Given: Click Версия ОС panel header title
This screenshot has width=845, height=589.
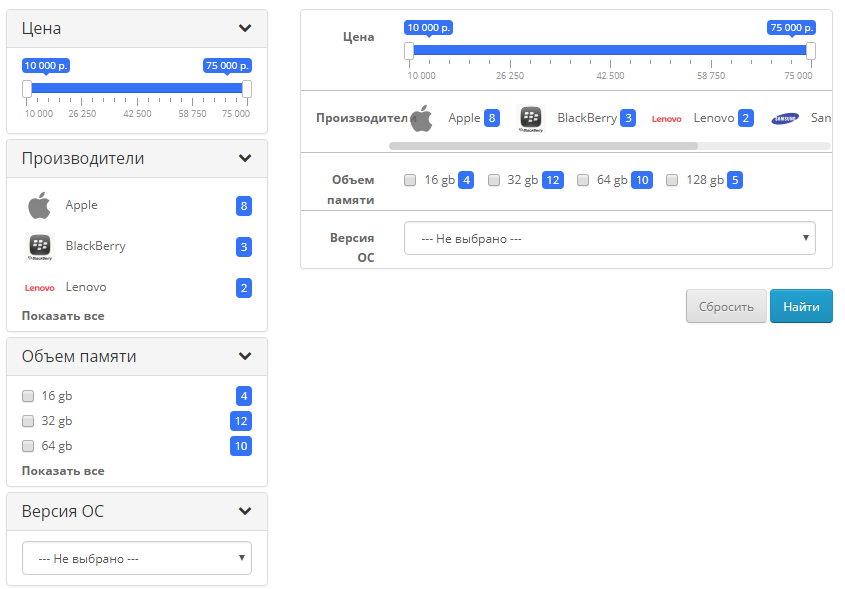Looking at the screenshot, I should [x=63, y=511].
